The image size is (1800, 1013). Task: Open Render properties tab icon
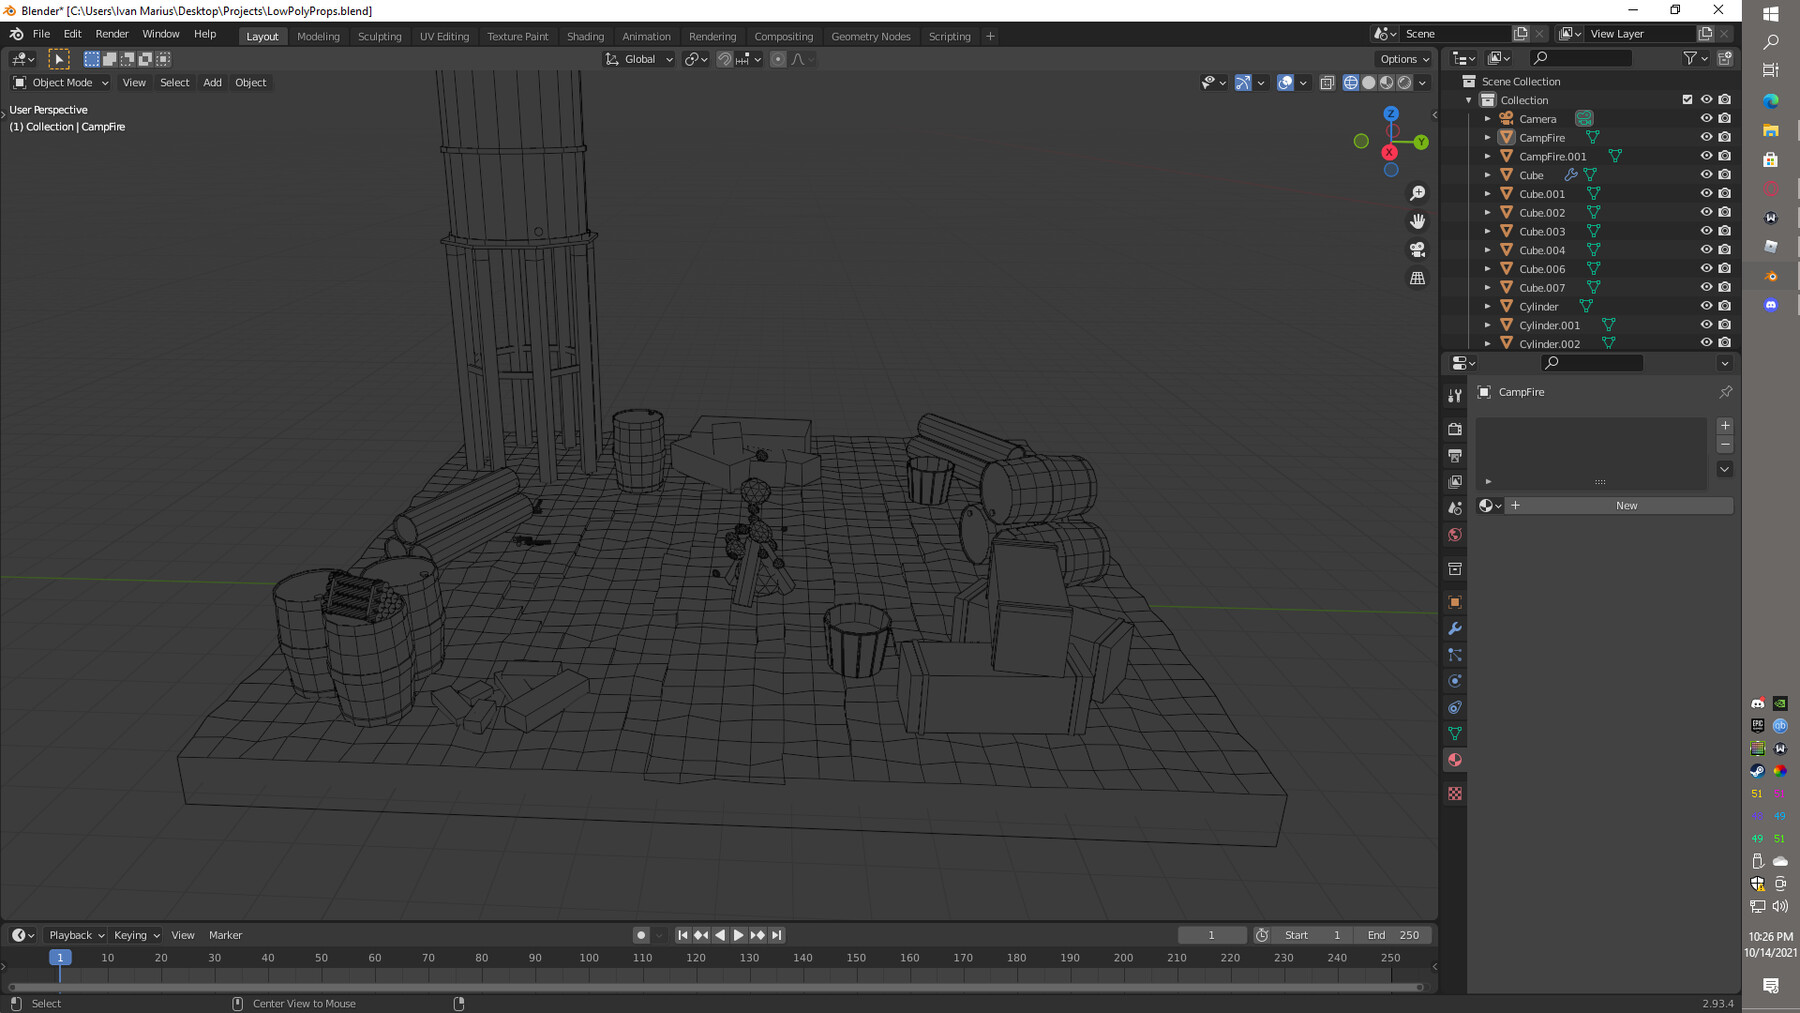[1455, 429]
